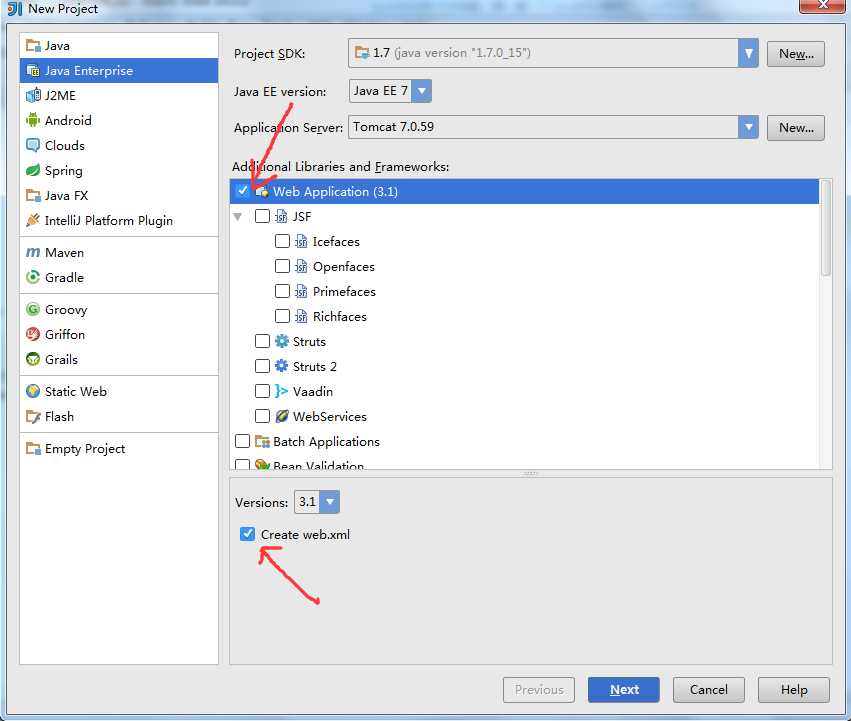Viewport: 851px width, 721px height.
Task: Select the Java project type icon
Action: coord(33,46)
